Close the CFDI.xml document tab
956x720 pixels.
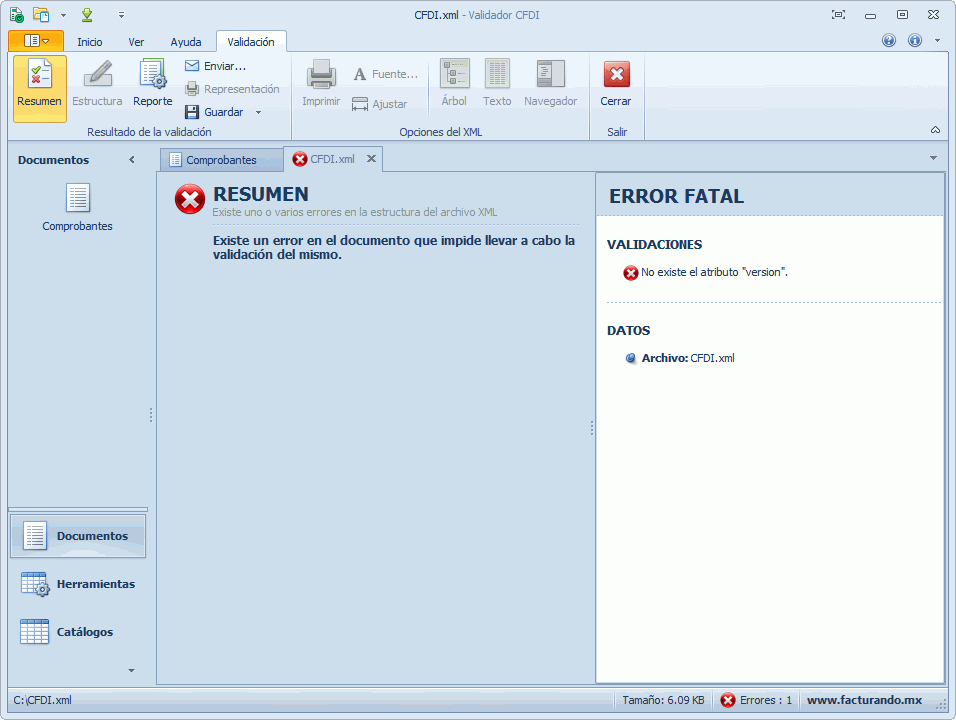[x=371, y=159]
